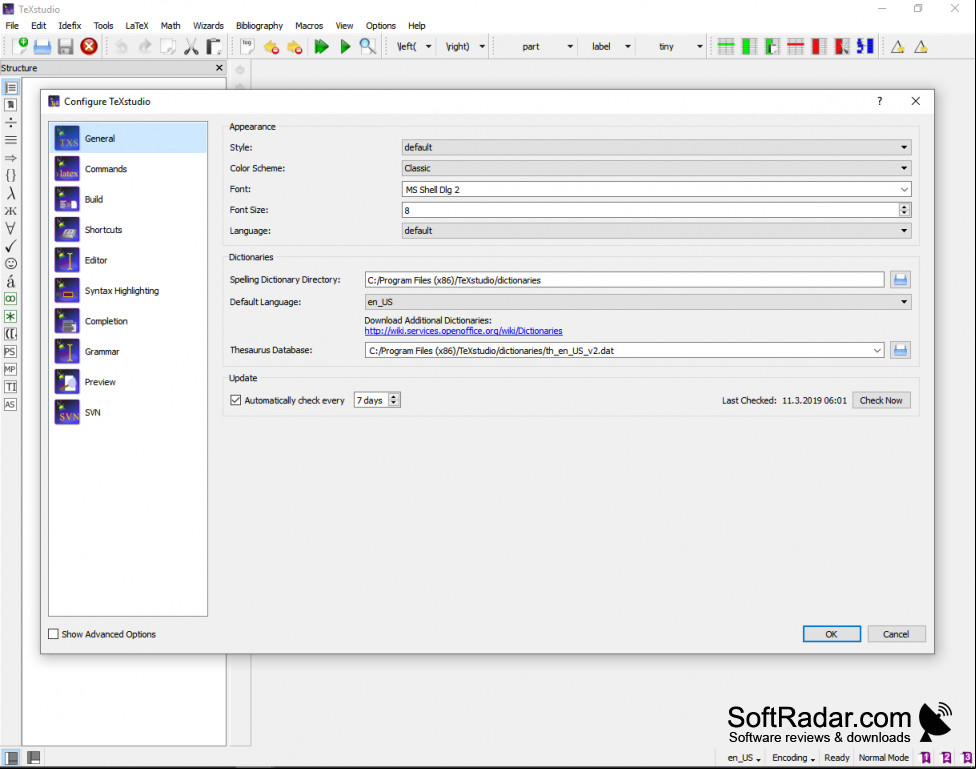Open the part sectioning dropdown
The height and width of the screenshot is (769, 976).
570,47
